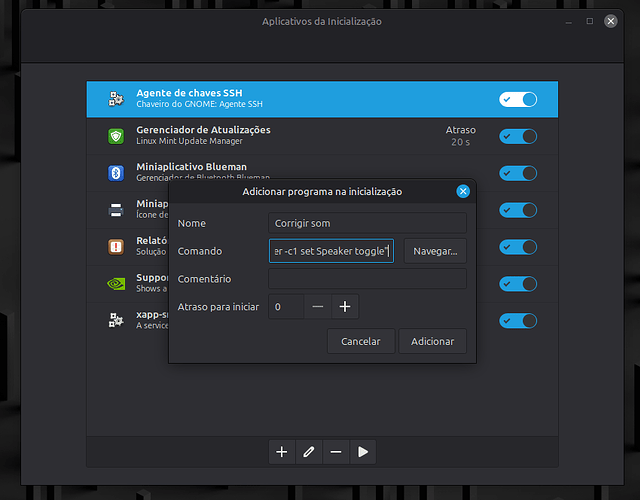Click the Cancelar button

[x=360, y=341]
